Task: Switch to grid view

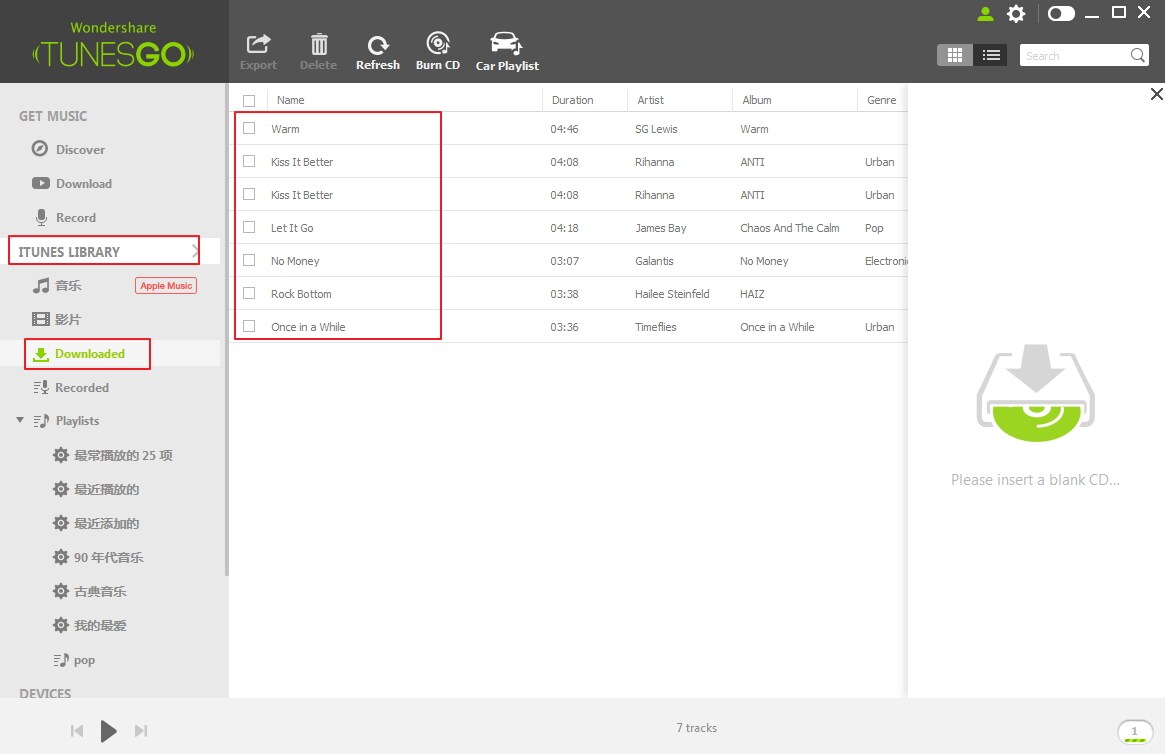Action: tap(955, 55)
